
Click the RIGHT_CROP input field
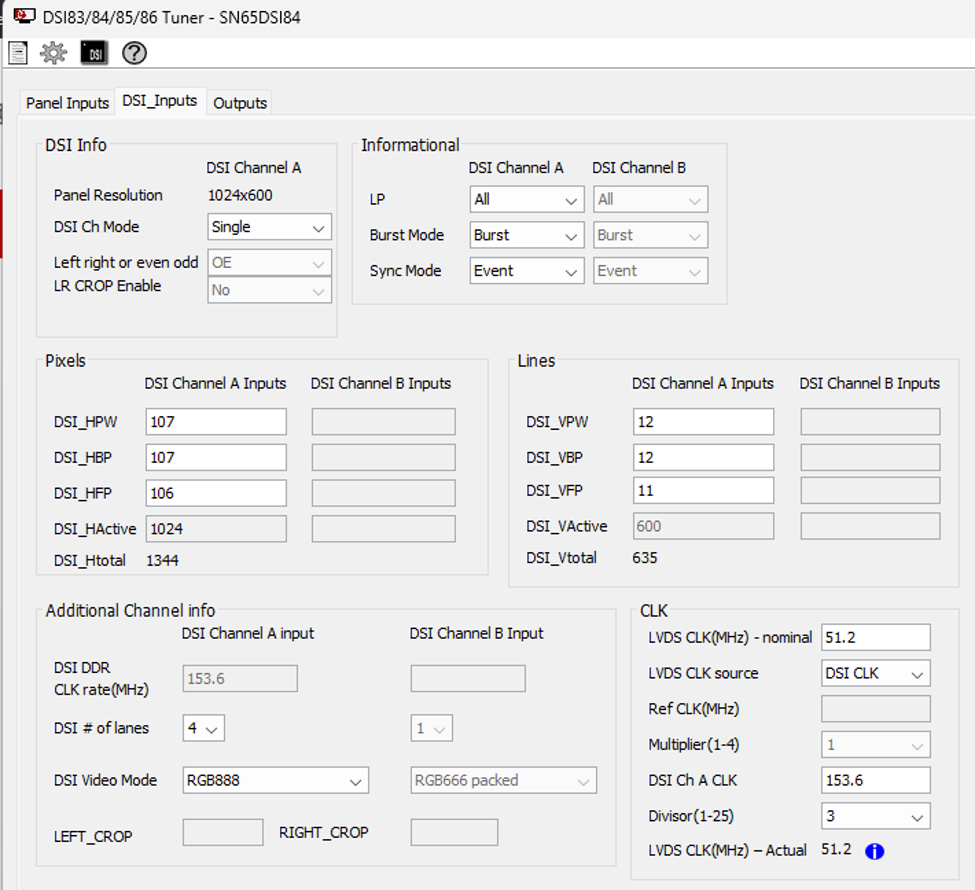coord(454,833)
